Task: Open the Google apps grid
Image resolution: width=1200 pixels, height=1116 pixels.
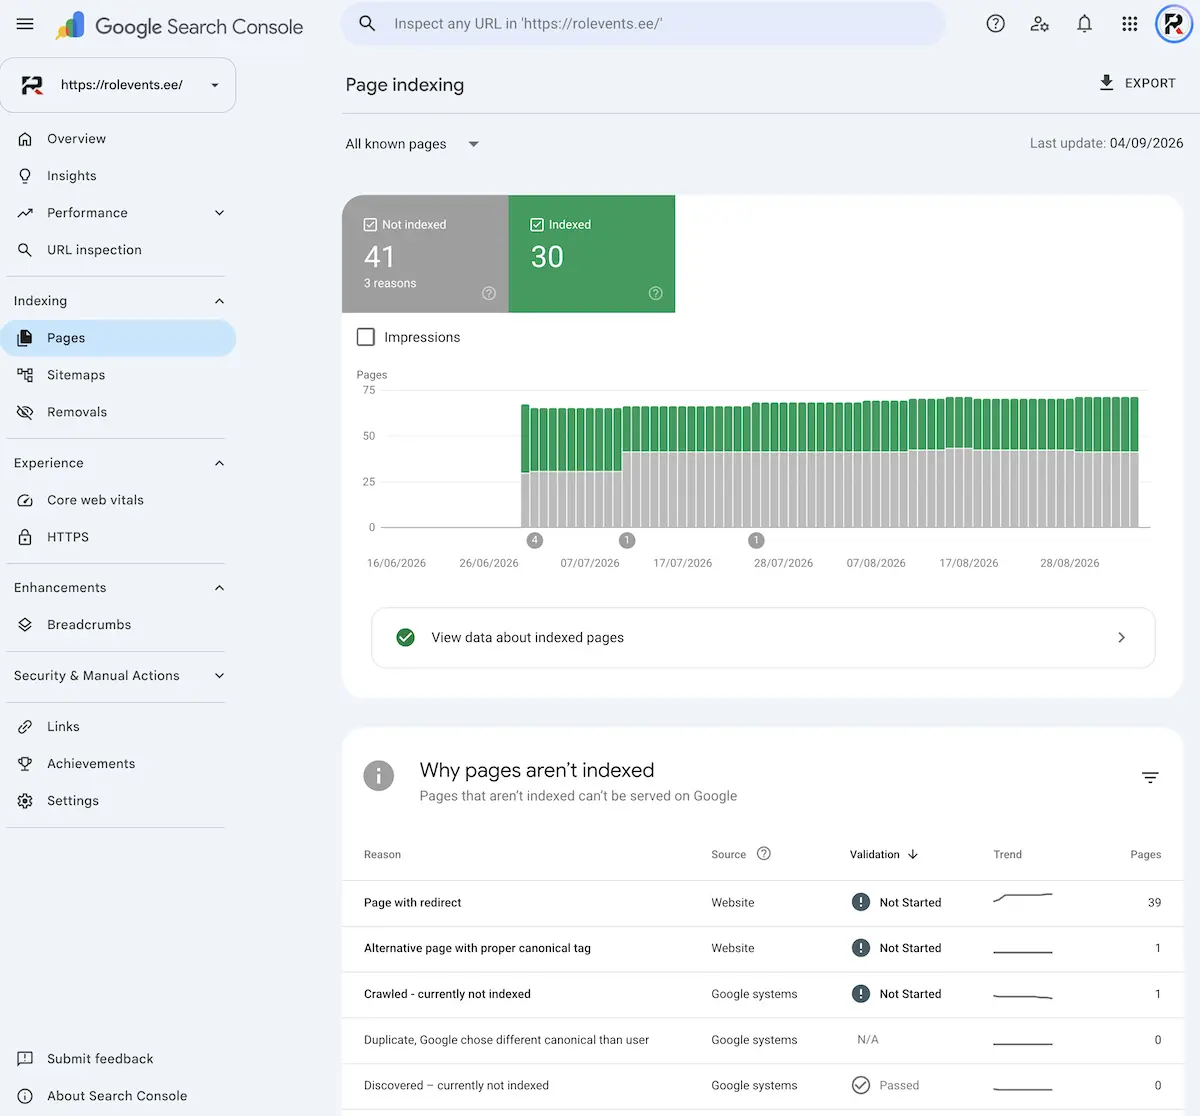Action: 1129,24
